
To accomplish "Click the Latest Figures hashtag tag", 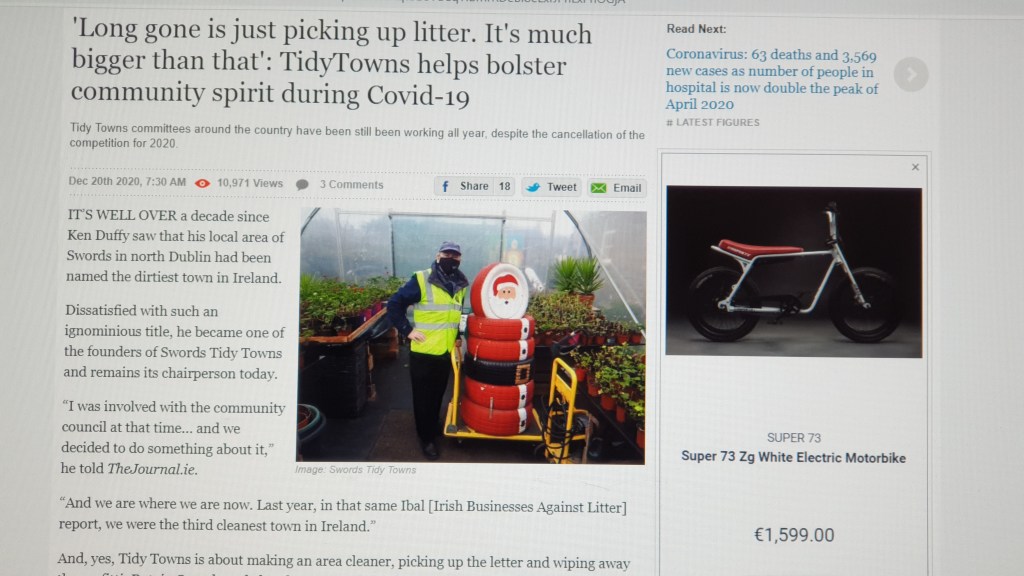I will tap(712, 122).
